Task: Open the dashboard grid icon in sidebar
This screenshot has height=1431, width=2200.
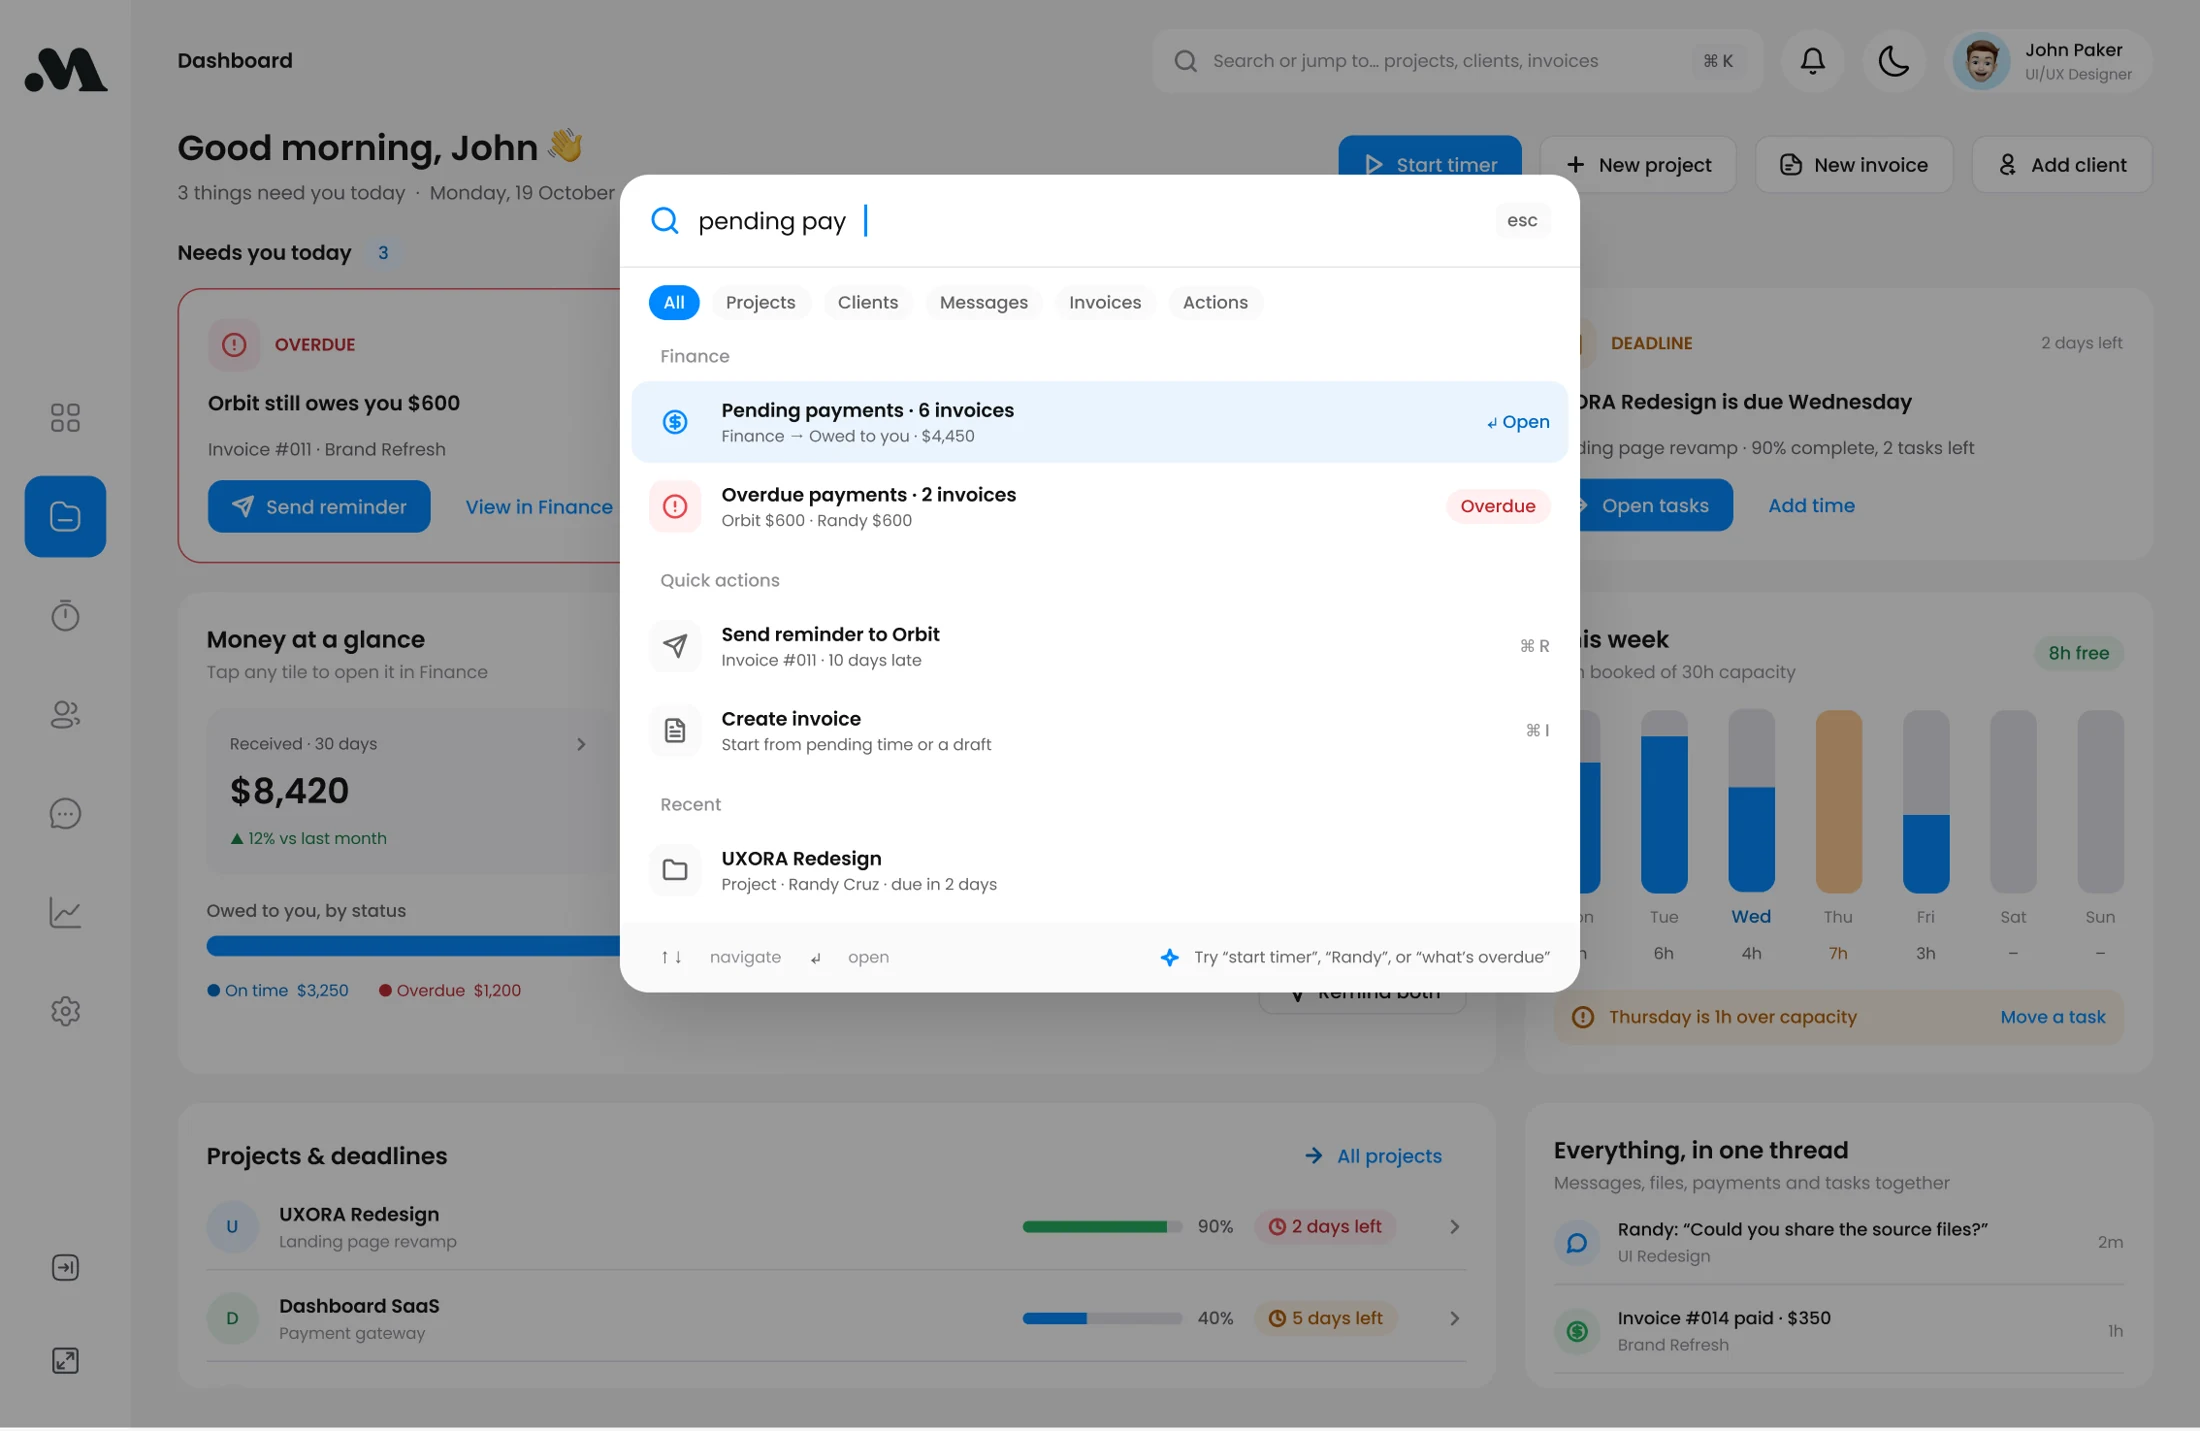Action: tap(65, 417)
